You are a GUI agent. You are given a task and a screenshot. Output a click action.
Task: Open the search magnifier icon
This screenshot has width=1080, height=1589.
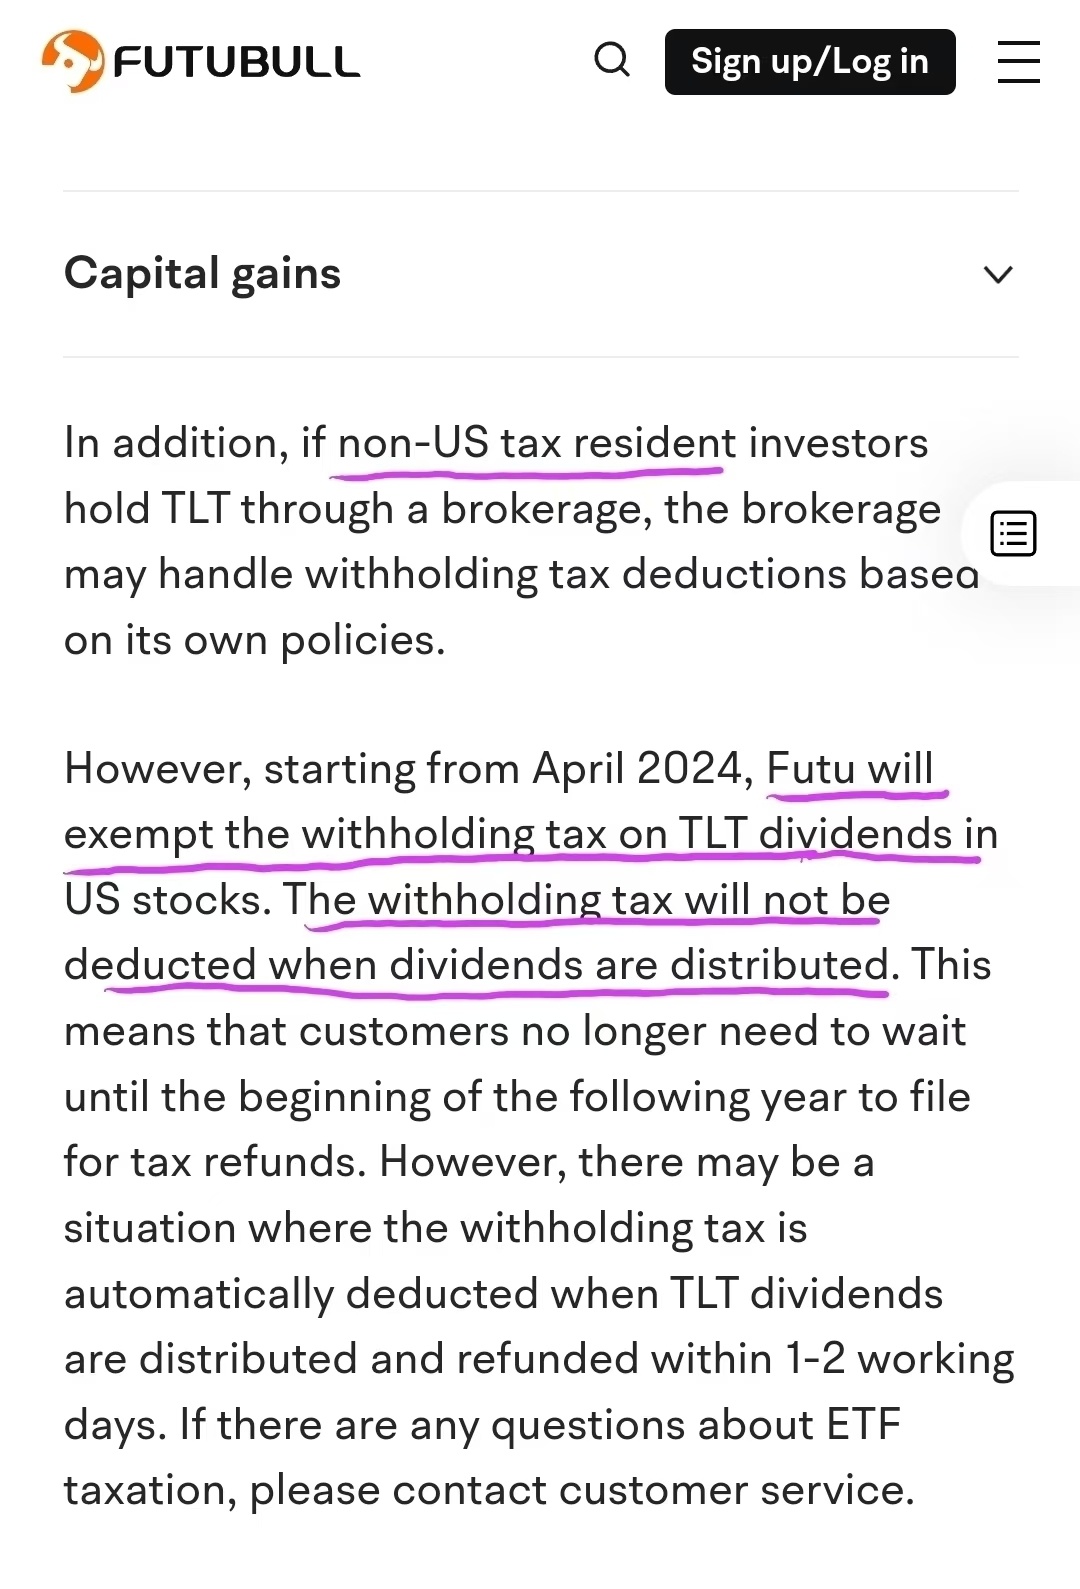coord(612,60)
